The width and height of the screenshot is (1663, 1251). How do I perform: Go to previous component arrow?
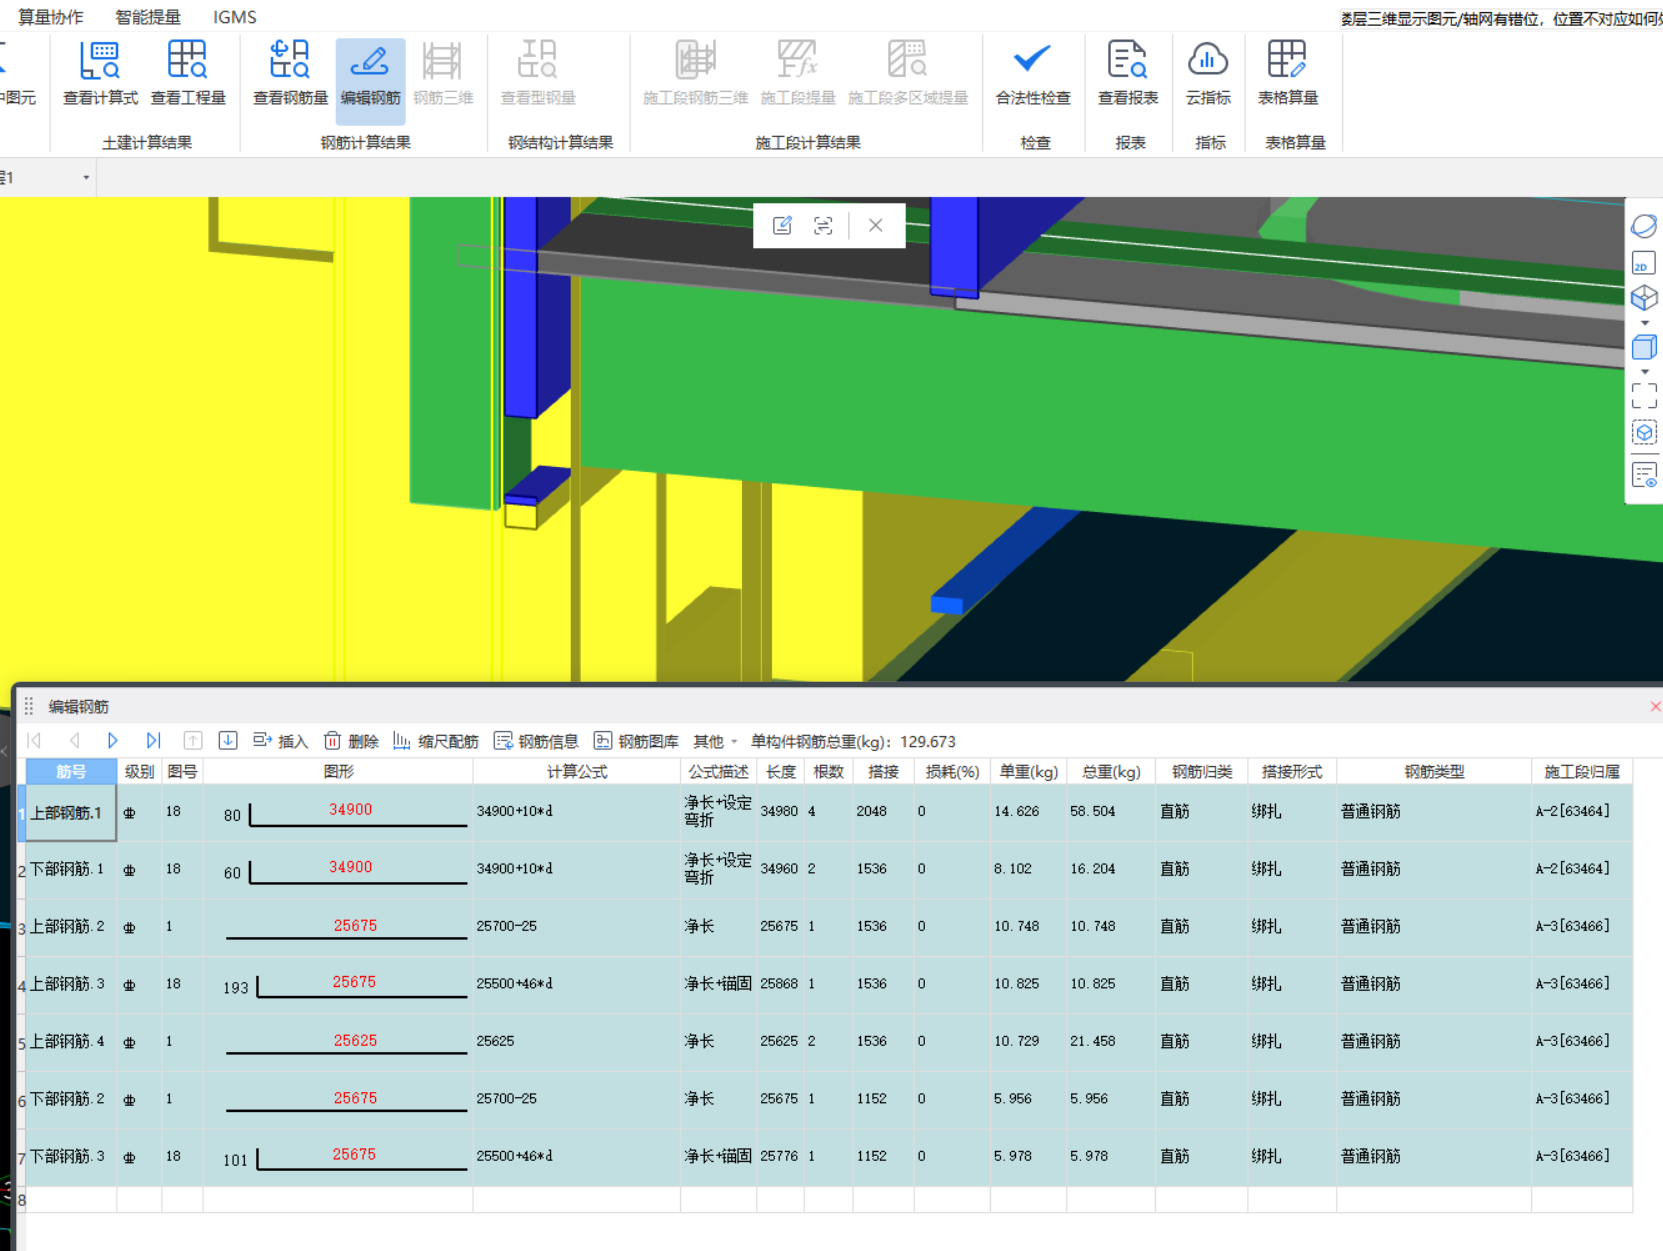pyautogui.click(x=74, y=741)
